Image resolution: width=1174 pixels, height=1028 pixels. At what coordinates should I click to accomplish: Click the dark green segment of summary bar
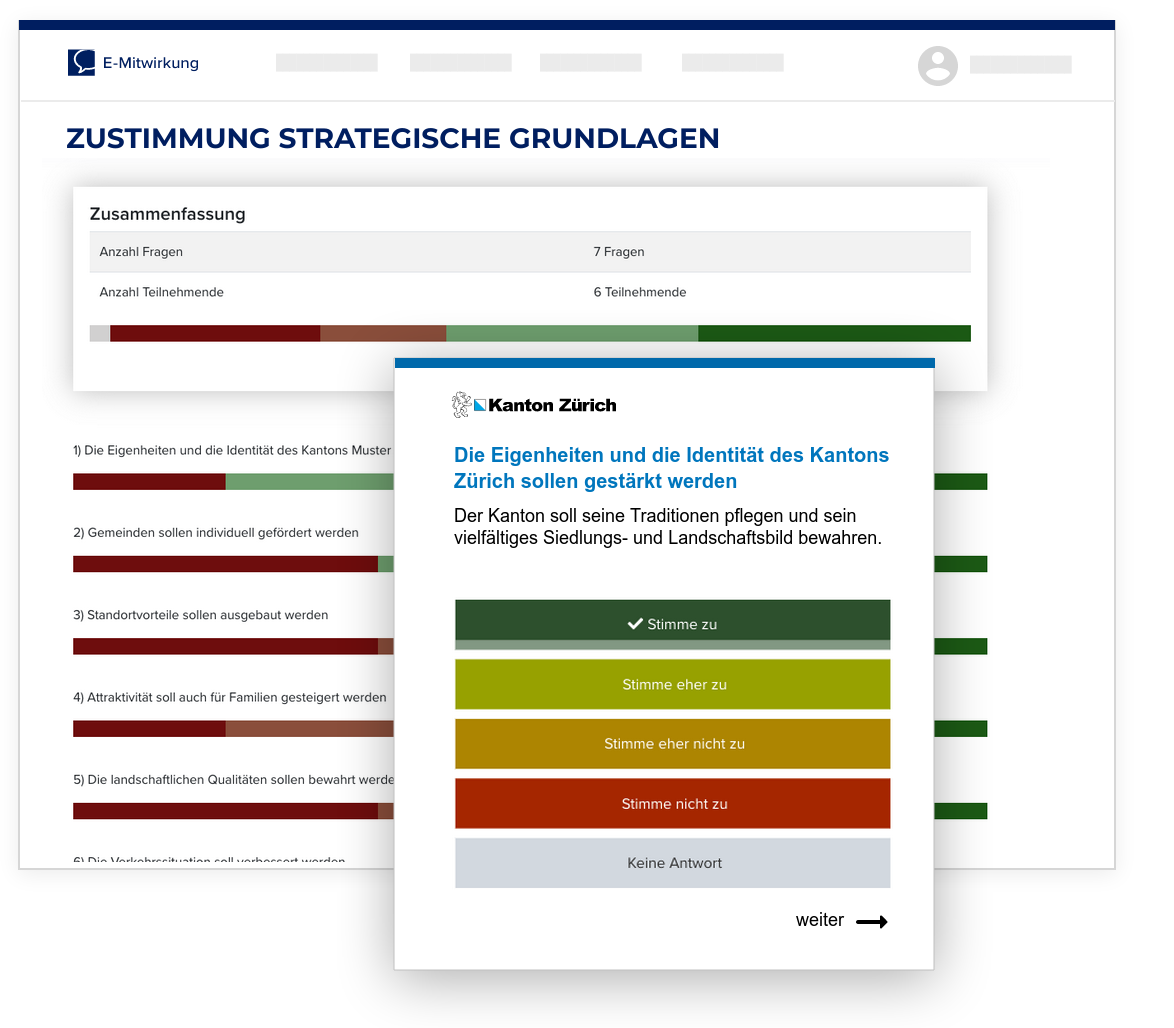pyautogui.click(x=833, y=333)
